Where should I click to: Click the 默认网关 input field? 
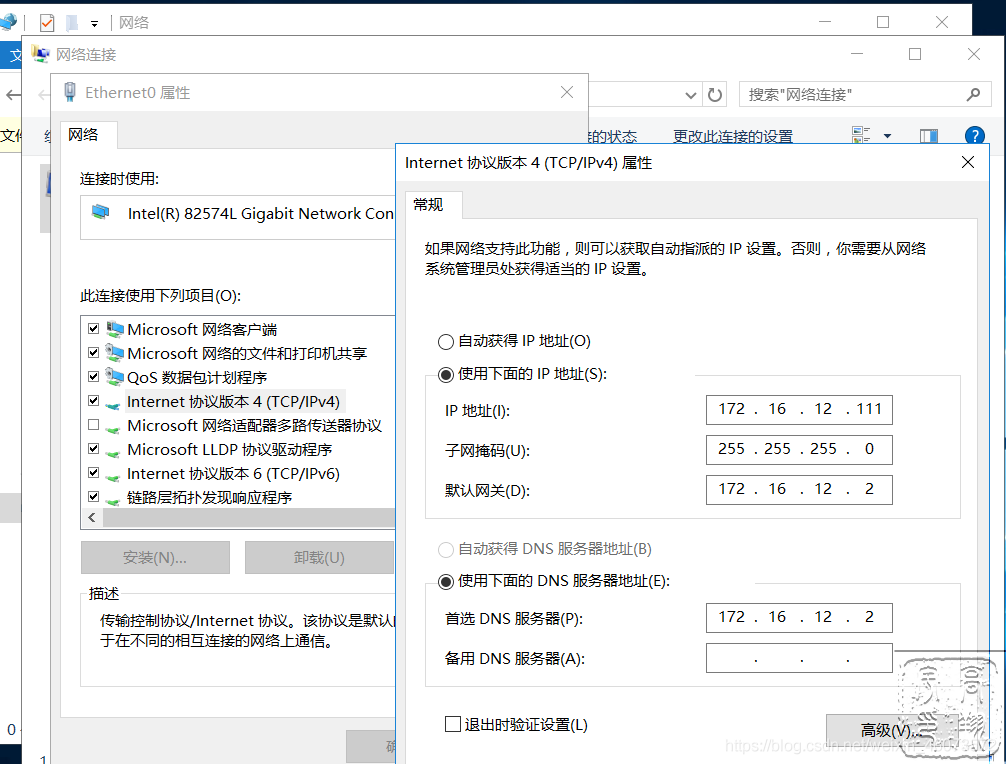(799, 490)
